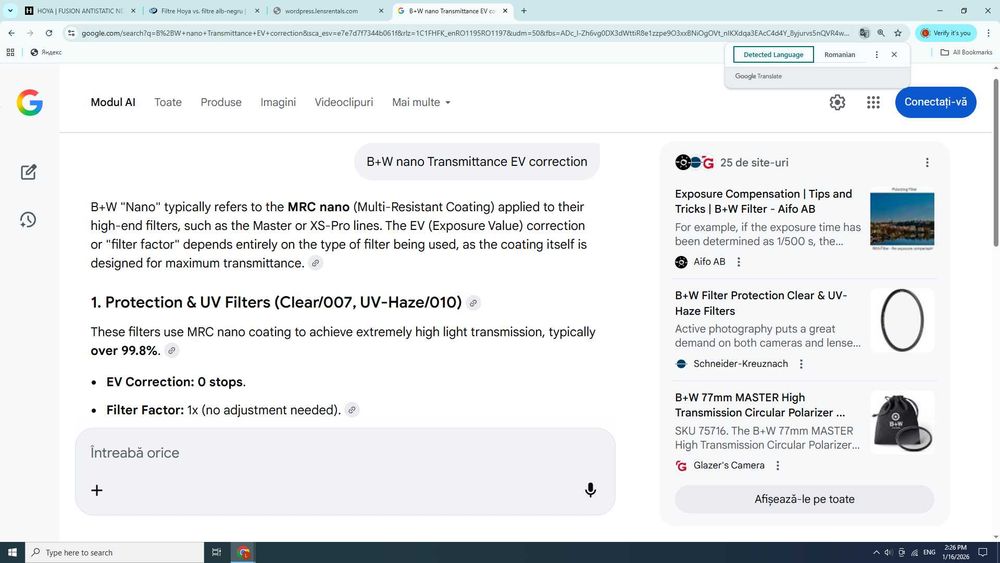Click the Windows taskbar search box
The image size is (1000, 563).
click(115, 552)
